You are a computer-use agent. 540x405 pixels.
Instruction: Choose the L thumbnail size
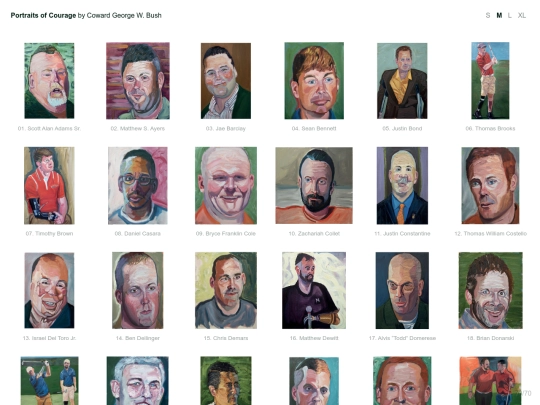(510, 15)
